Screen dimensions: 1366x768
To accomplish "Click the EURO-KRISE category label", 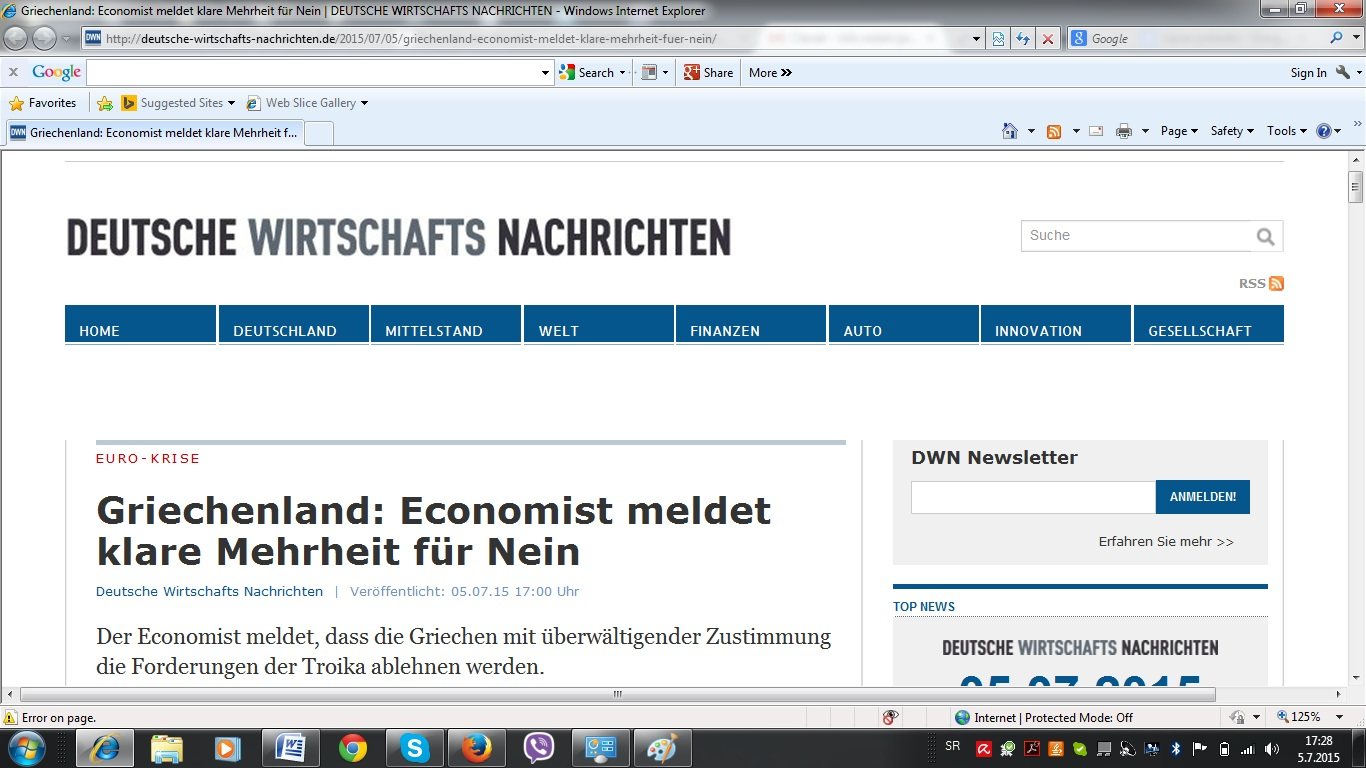I will click(148, 459).
